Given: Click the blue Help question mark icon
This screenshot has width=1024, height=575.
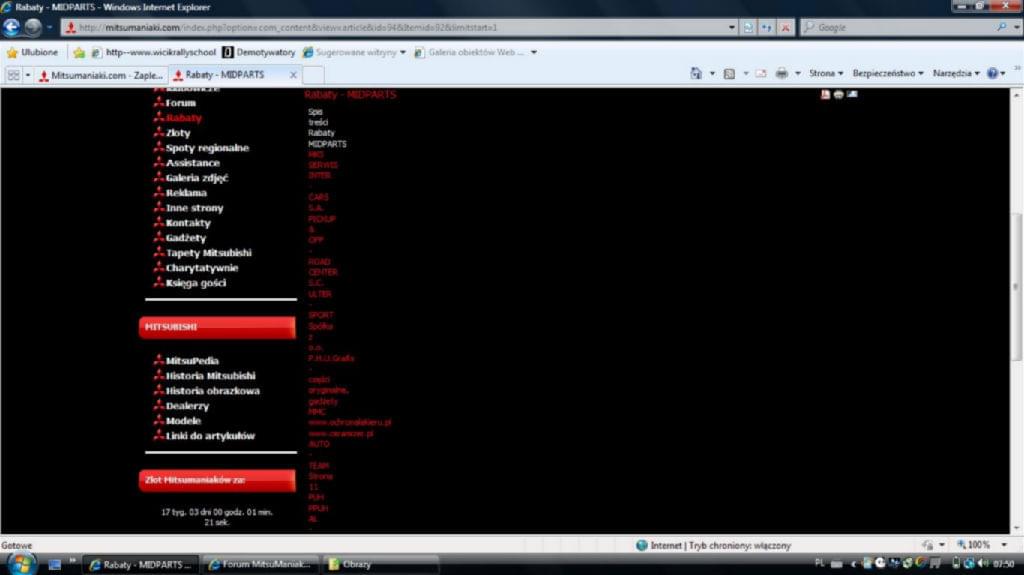Looking at the screenshot, I should point(993,73).
